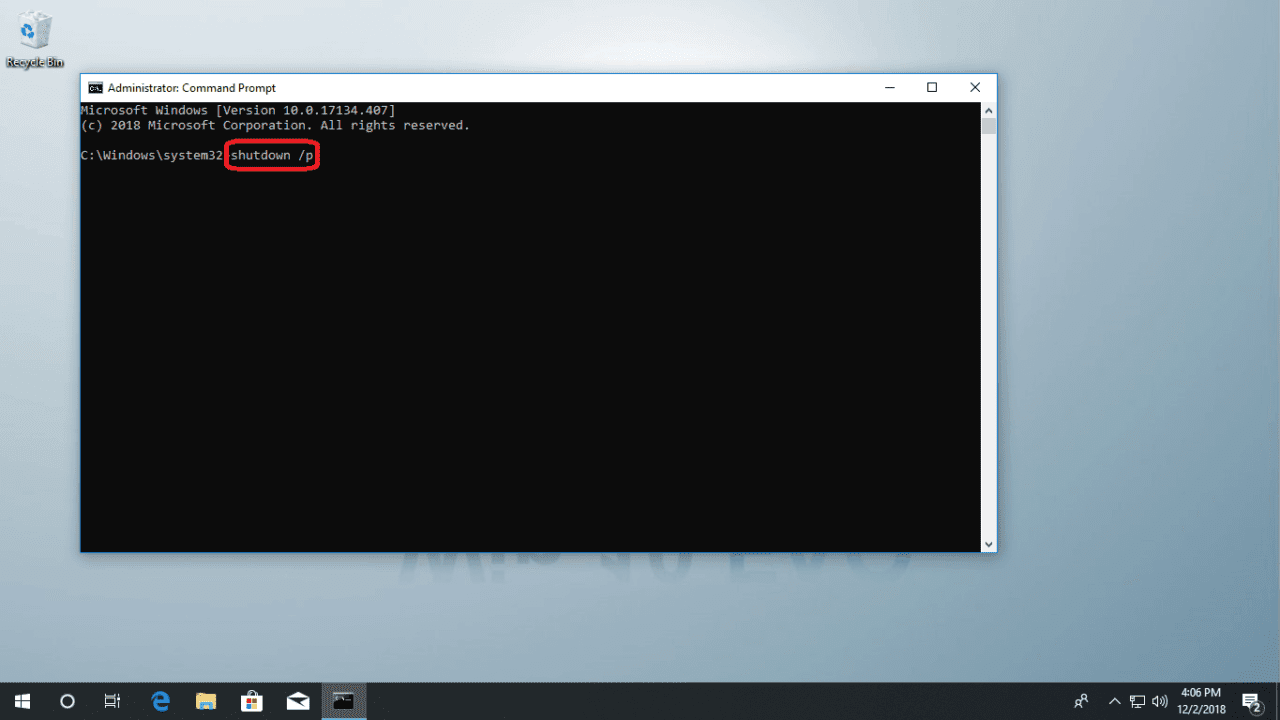The width and height of the screenshot is (1280, 720).
Task: Open File Explorer from the taskbar
Action: point(206,700)
